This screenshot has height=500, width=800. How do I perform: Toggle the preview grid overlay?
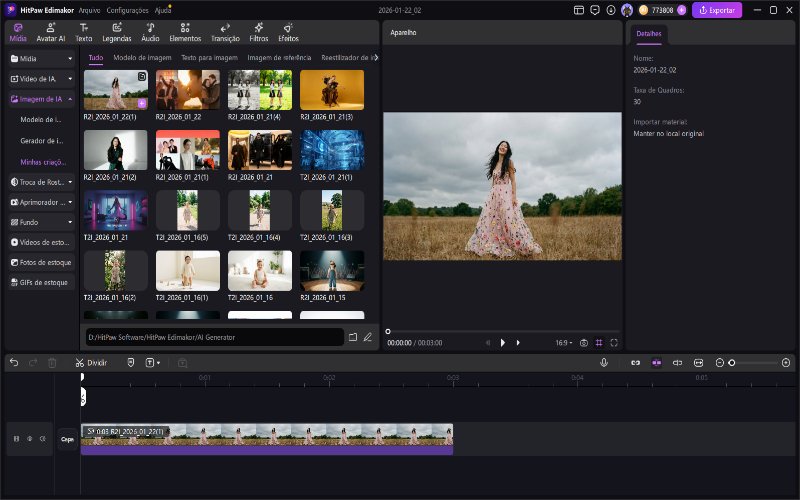pos(599,342)
